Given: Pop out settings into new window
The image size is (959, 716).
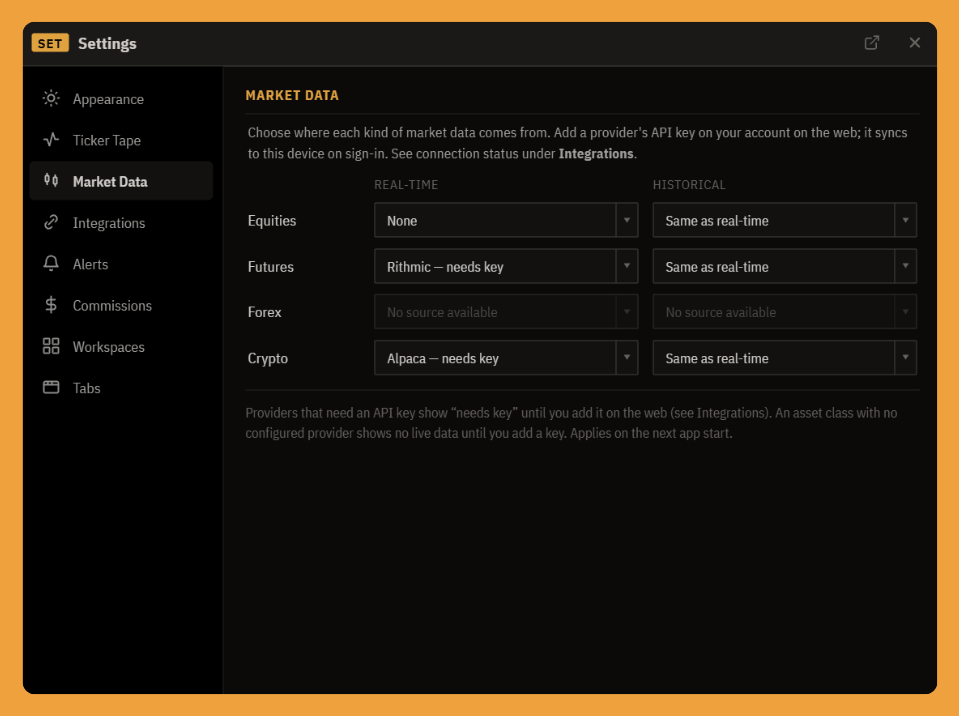Looking at the screenshot, I should click(x=872, y=43).
